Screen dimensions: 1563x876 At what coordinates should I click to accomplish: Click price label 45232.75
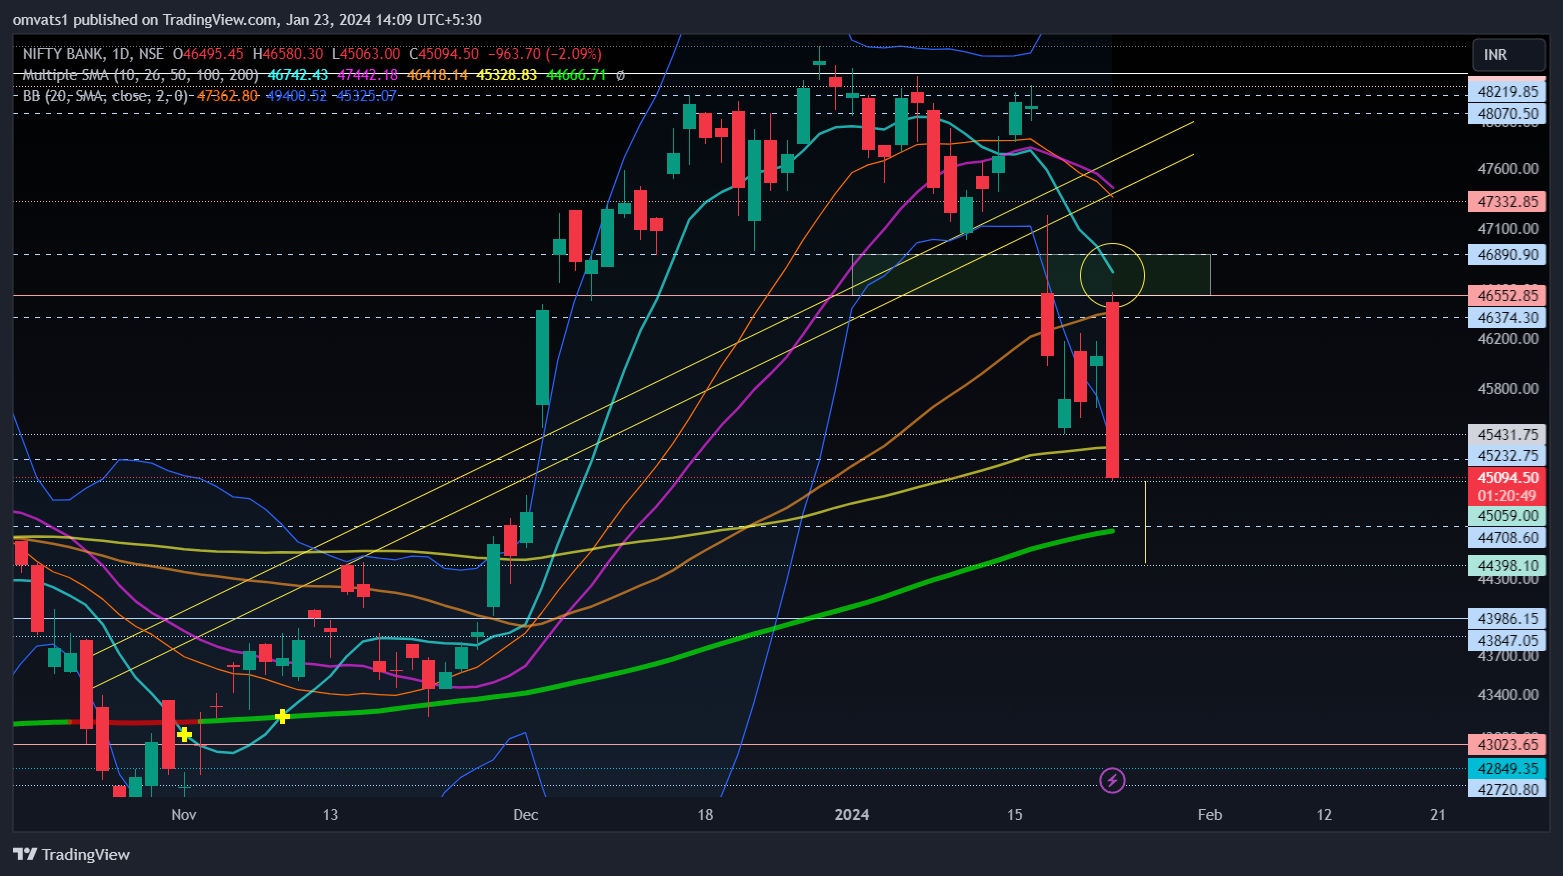(1508, 455)
